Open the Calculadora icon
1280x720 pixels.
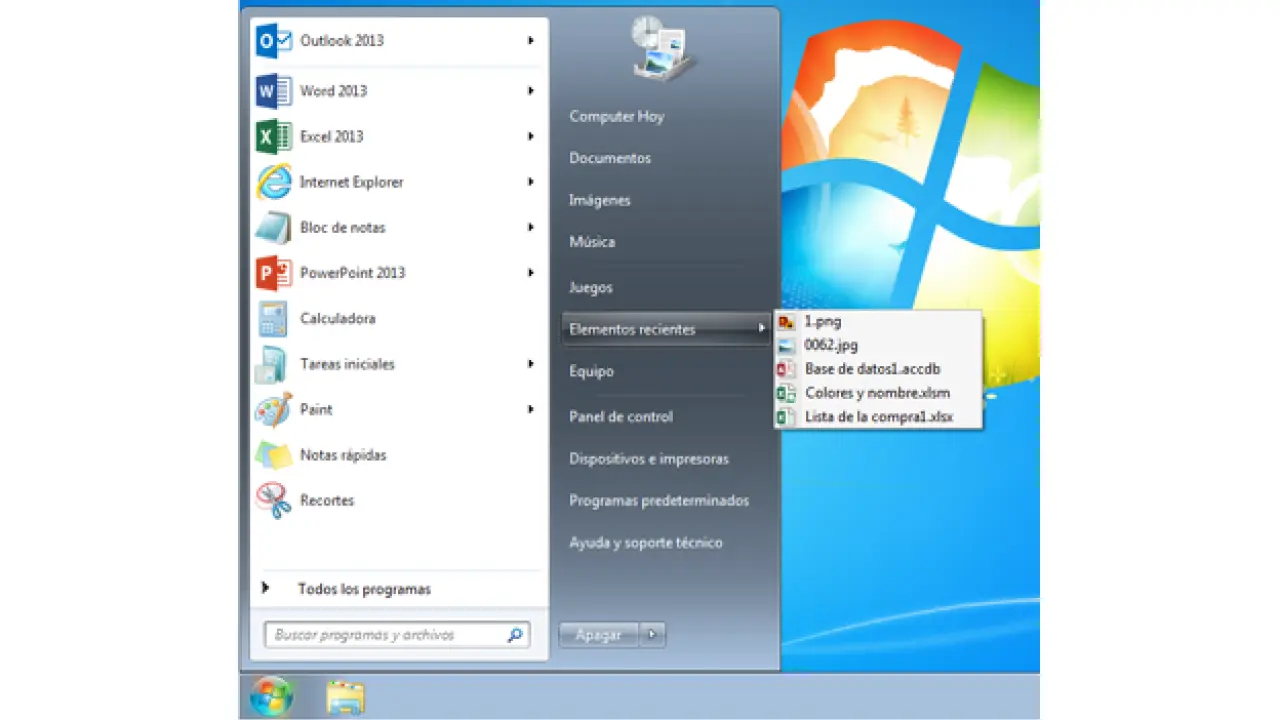273,319
